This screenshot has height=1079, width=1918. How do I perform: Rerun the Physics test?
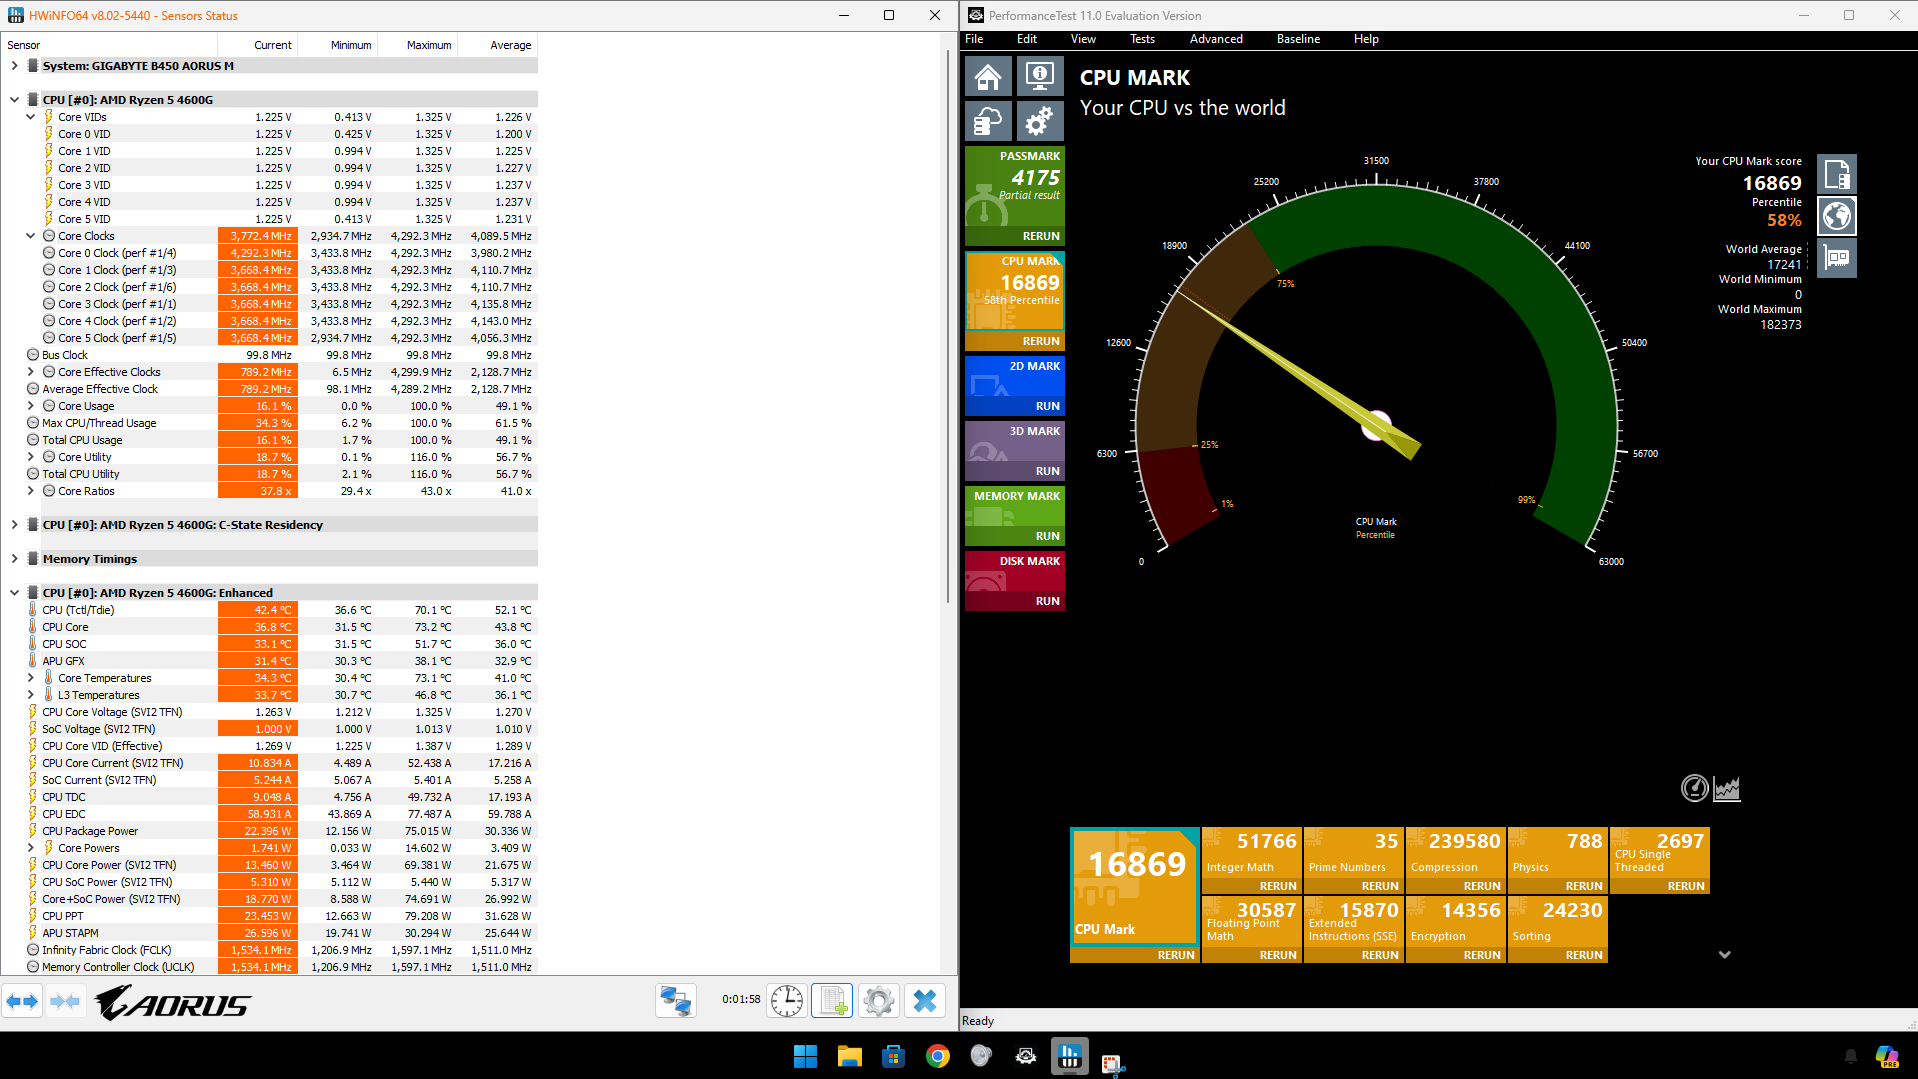click(x=1584, y=887)
